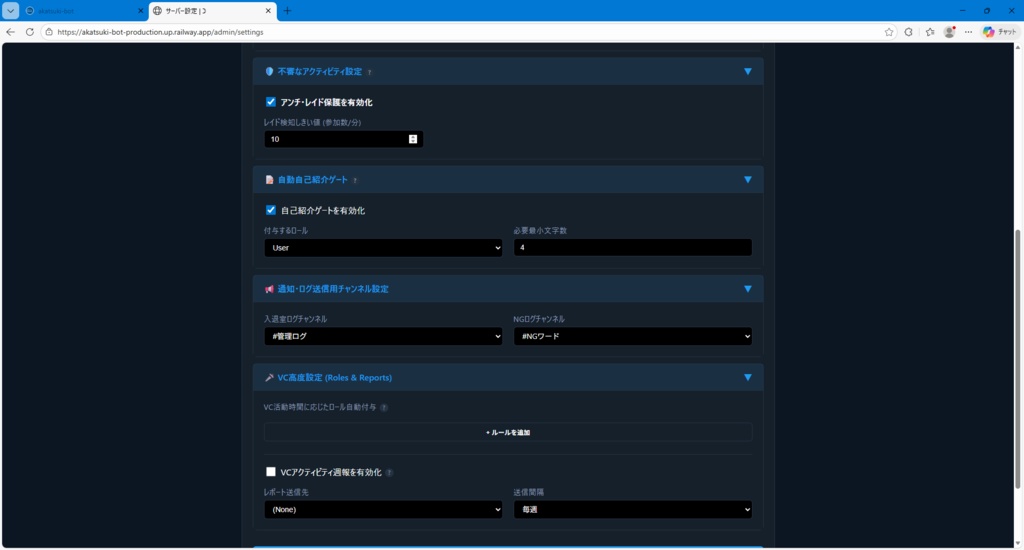Toggle アンチ・レイド保護を有効化 checkbox

click(270, 102)
